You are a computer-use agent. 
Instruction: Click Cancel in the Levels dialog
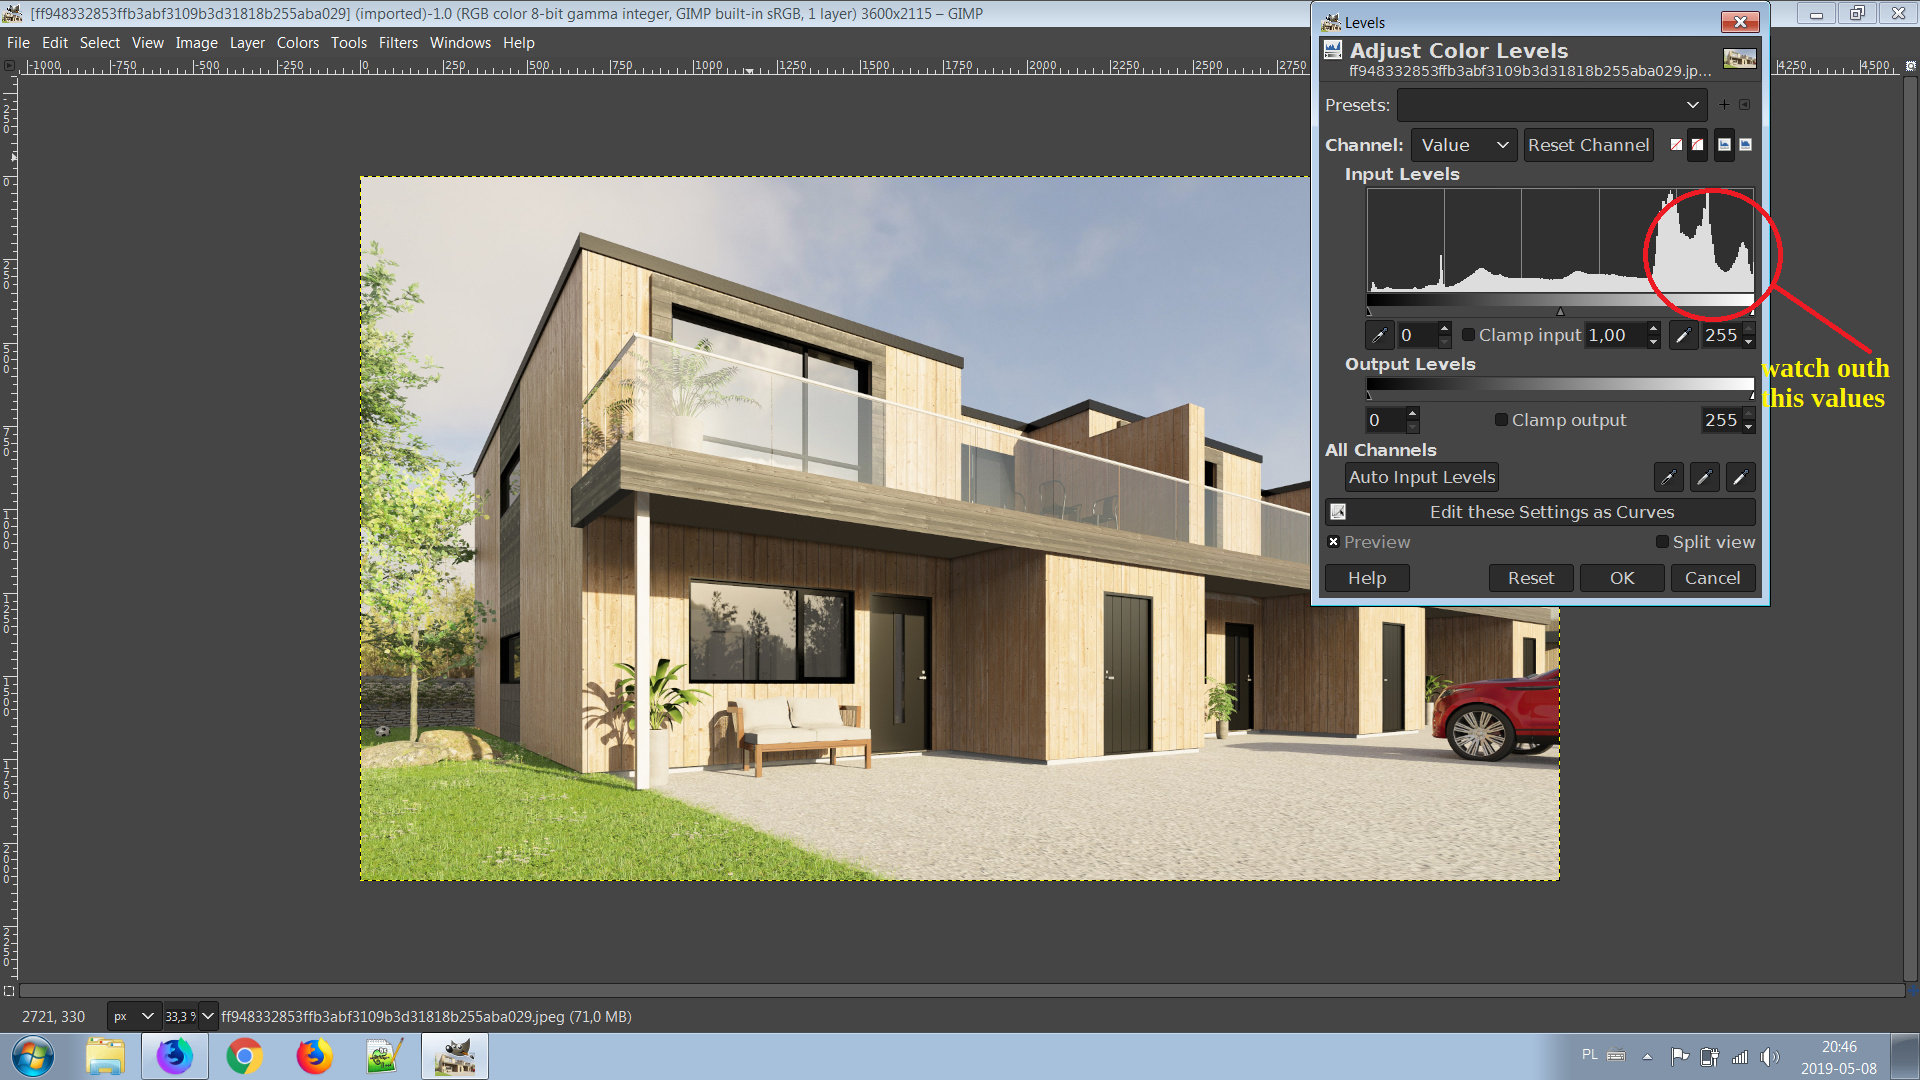(1712, 578)
